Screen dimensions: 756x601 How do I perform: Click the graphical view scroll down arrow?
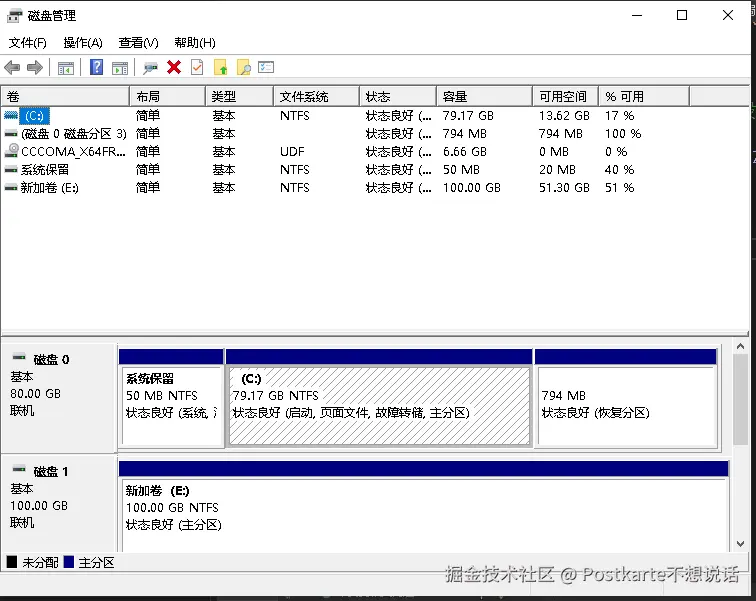[x=741, y=544]
